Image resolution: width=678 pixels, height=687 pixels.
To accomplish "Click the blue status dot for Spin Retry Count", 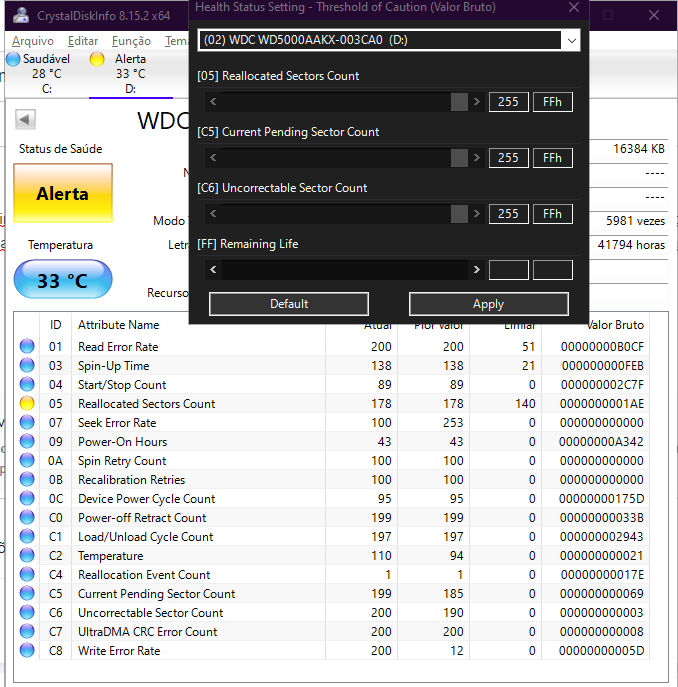I will pyautogui.click(x=27, y=460).
